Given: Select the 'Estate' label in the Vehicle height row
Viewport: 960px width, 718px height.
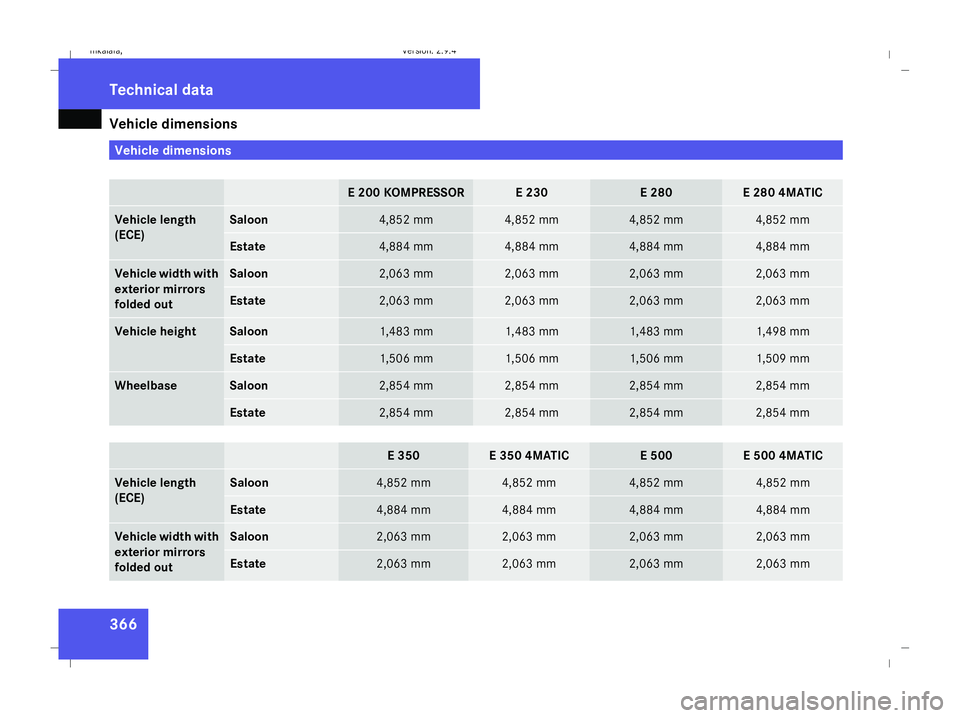Looking at the screenshot, I should (x=247, y=358).
